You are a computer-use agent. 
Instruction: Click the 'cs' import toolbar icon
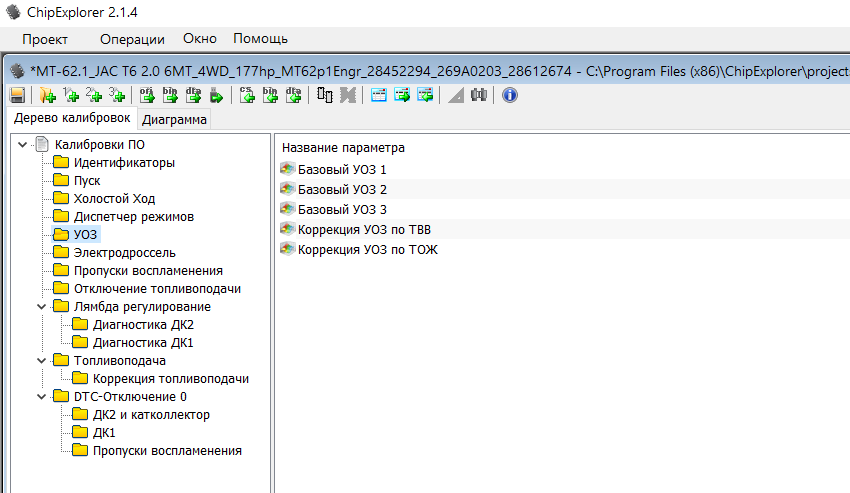click(x=246, y=95)
